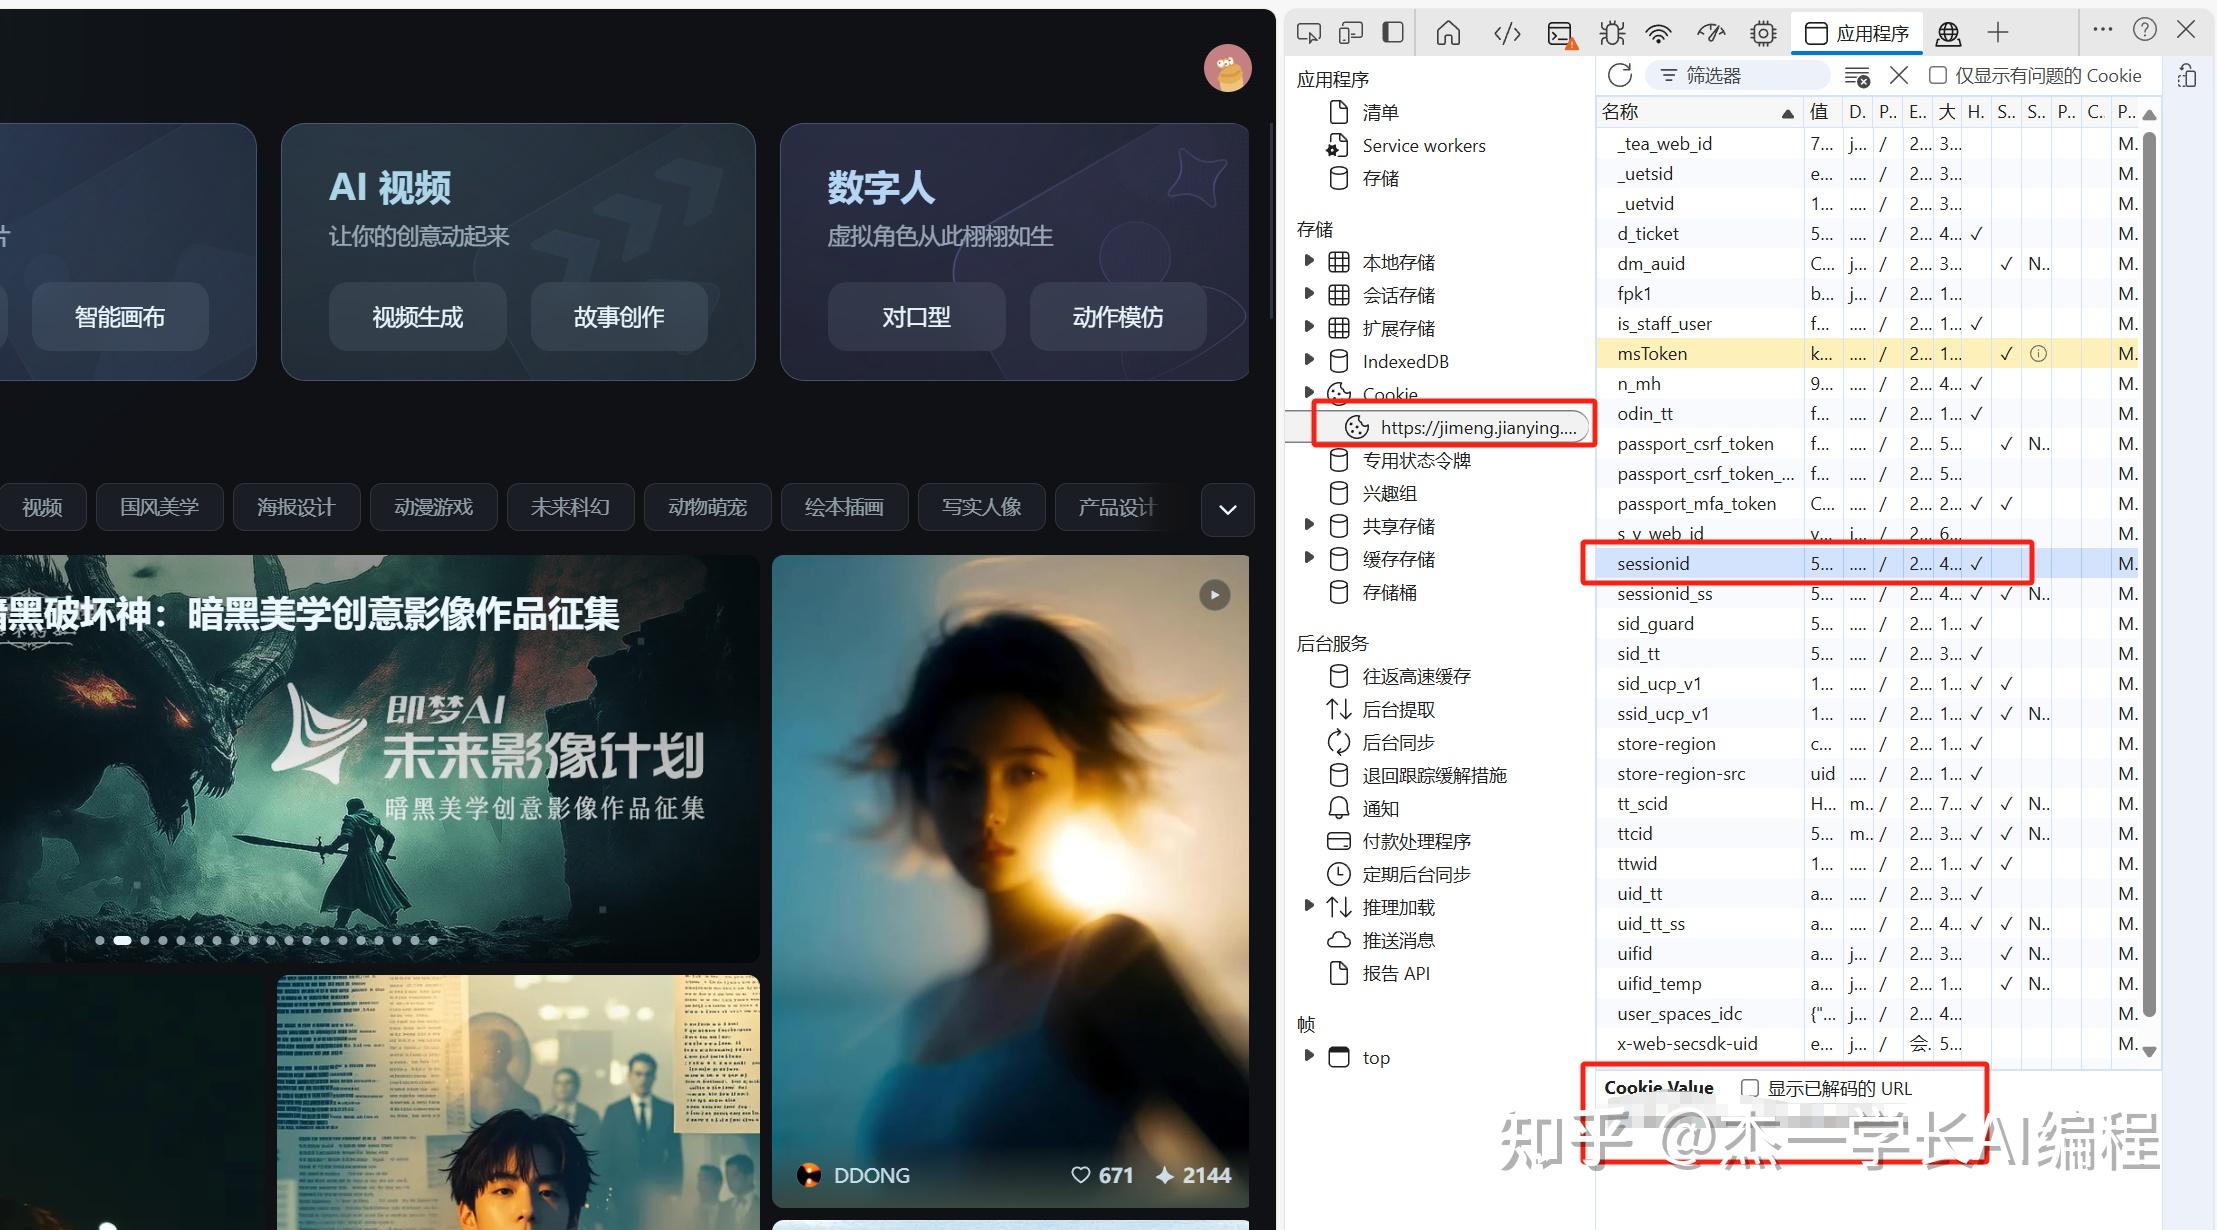Check the show decoded URL checkbox
Viewport: 2217px width, 1230px height.
click(x=1750, y=1088)
